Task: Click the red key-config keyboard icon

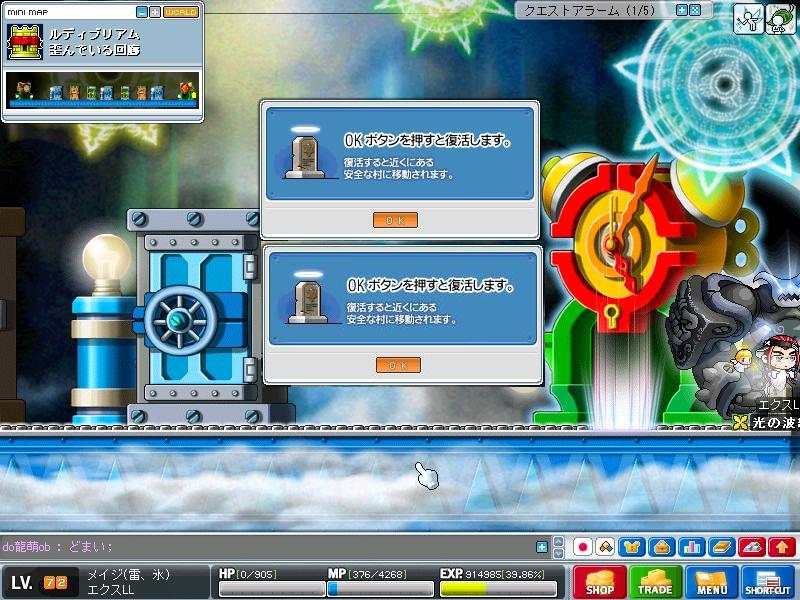Action: (x=752, y=547)
